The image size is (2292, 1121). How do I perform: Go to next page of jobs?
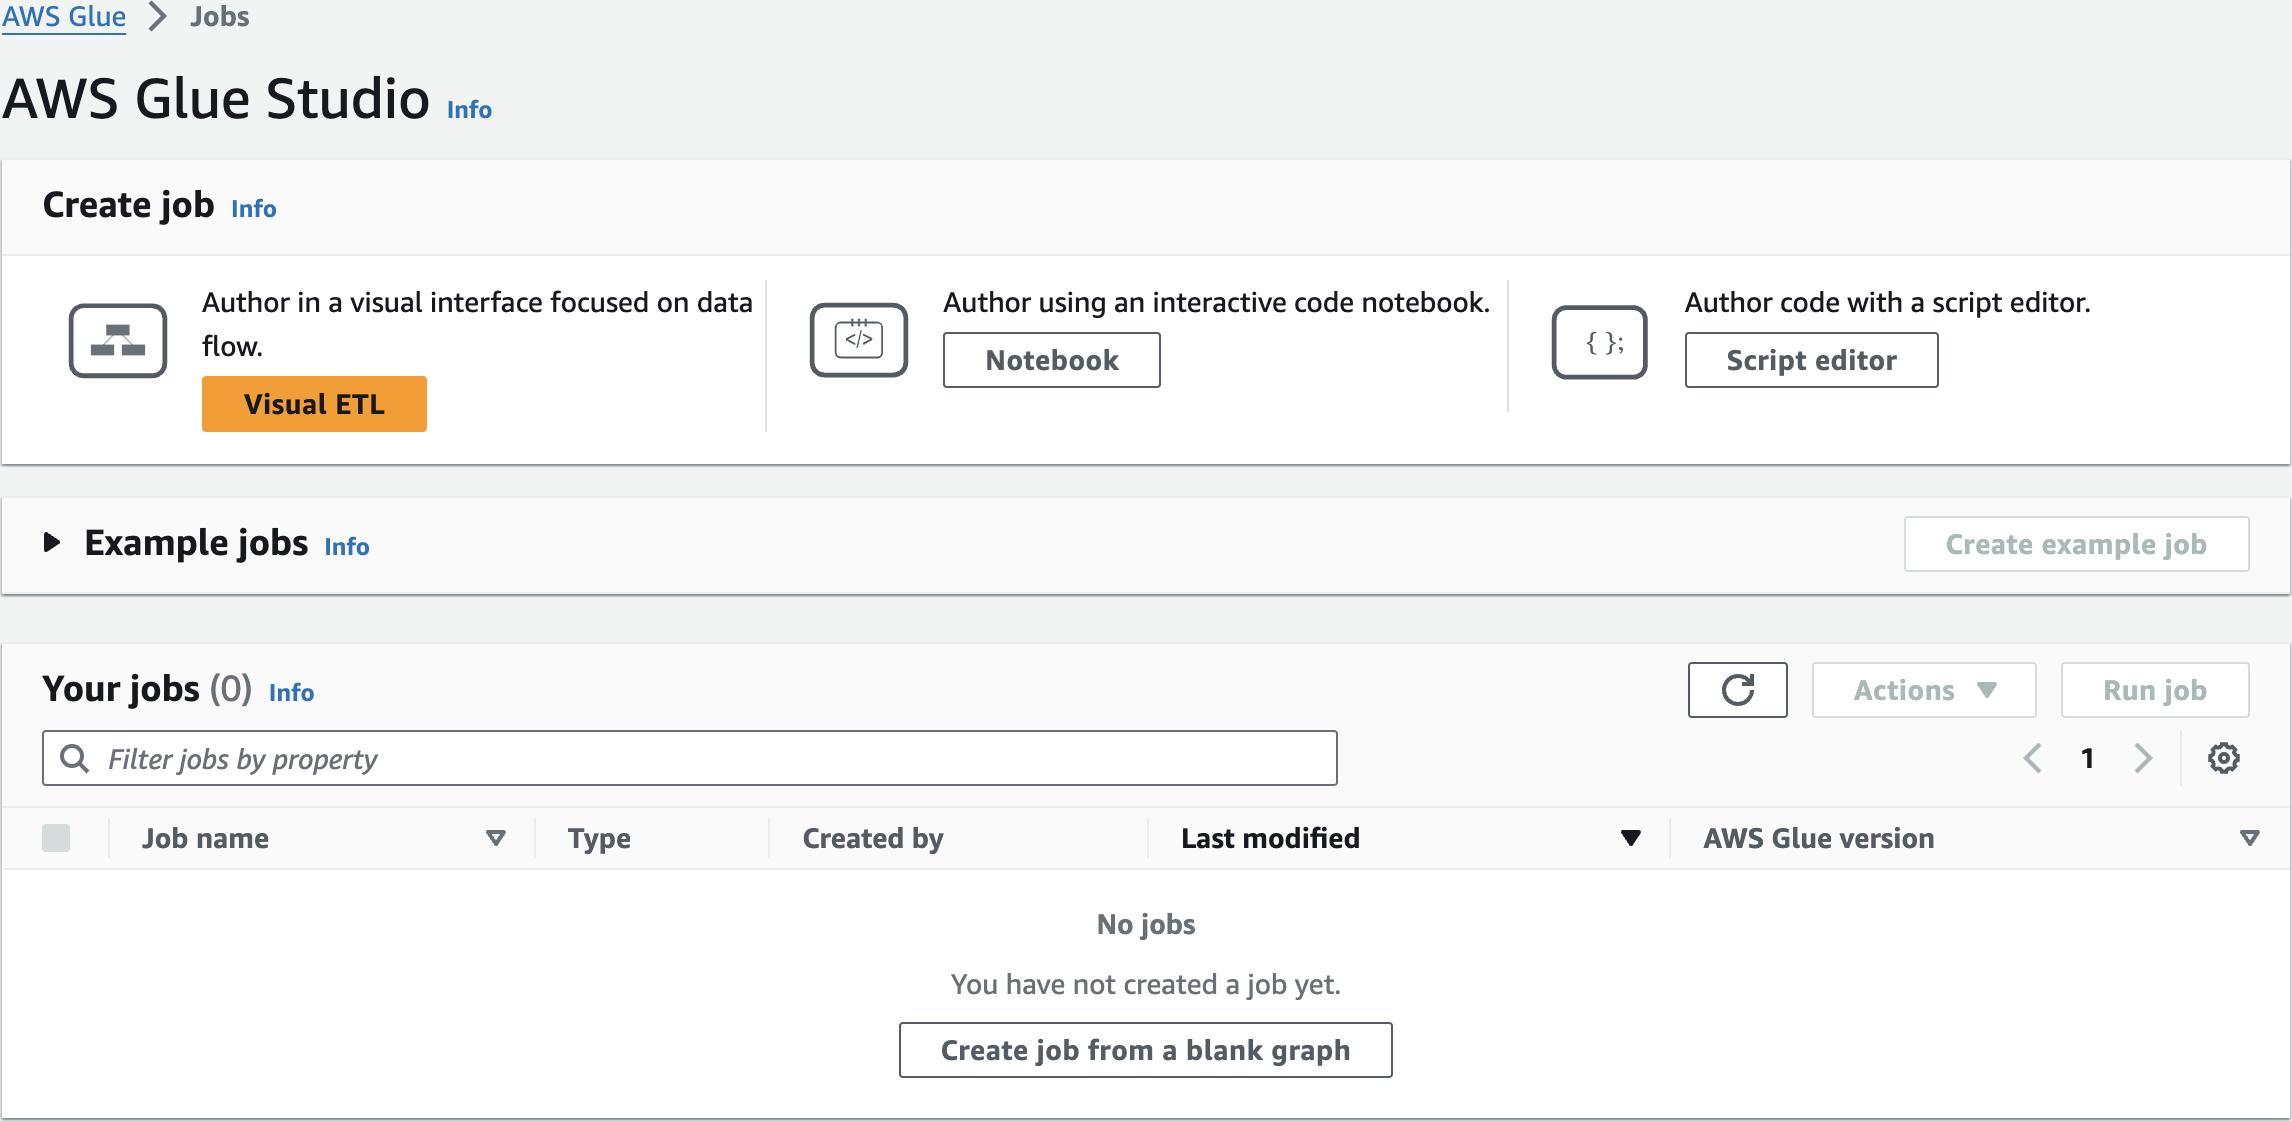(2142, 758)
